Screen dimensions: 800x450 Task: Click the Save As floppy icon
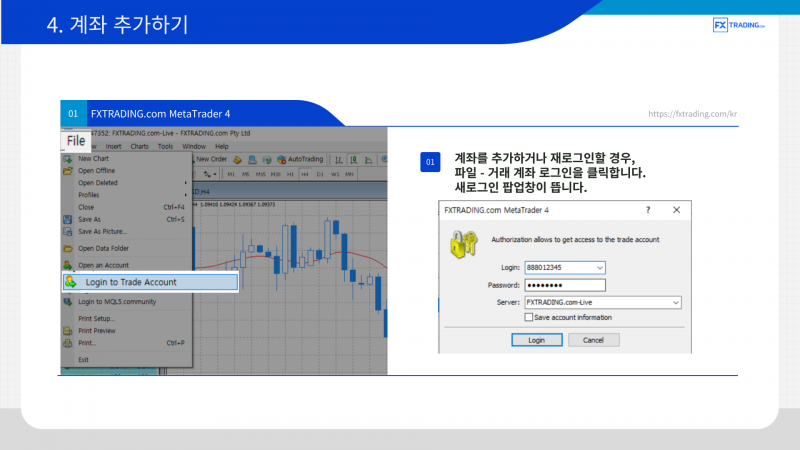[x=67, y=219]
